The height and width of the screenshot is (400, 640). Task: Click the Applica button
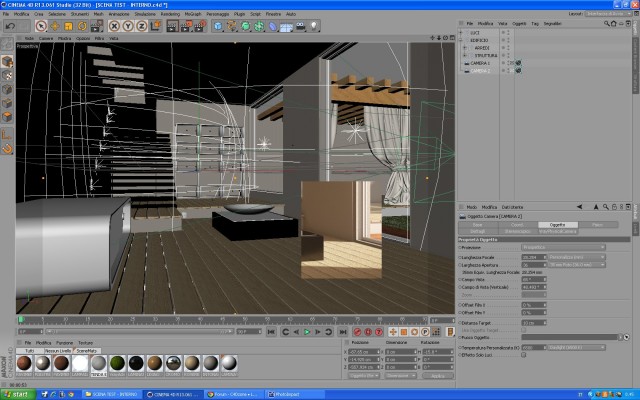point(438,376)
